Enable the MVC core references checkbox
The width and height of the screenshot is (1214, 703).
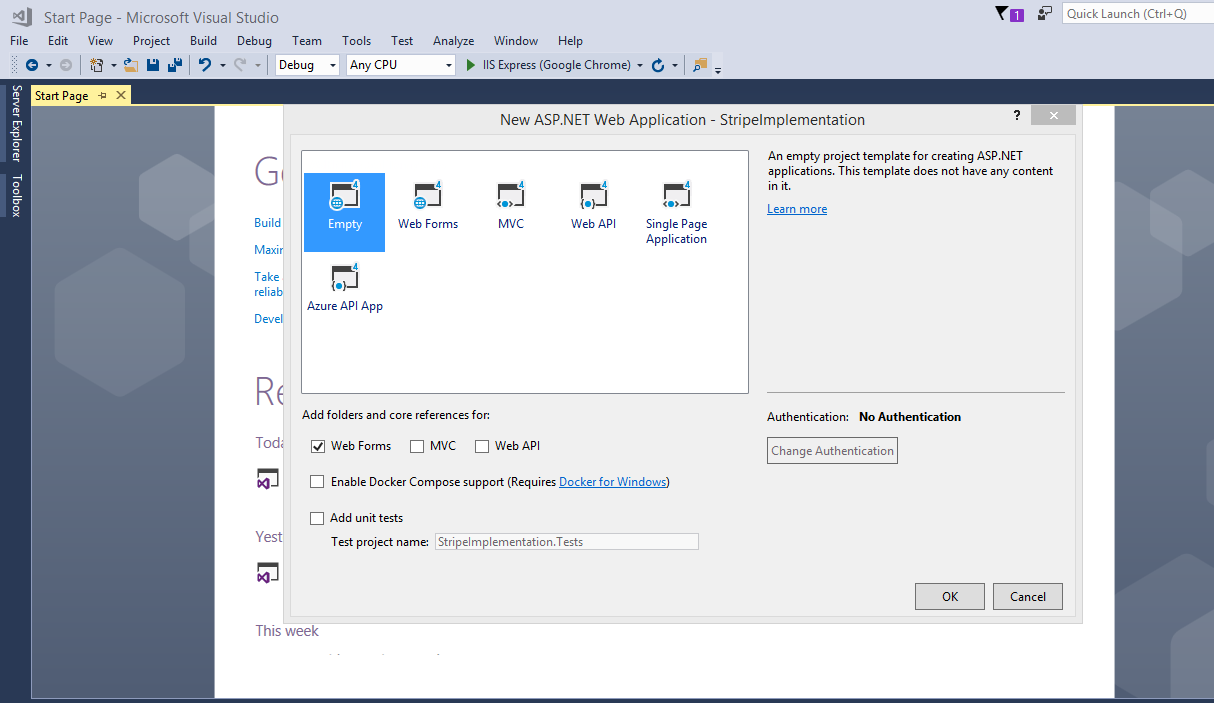point(417,446)
